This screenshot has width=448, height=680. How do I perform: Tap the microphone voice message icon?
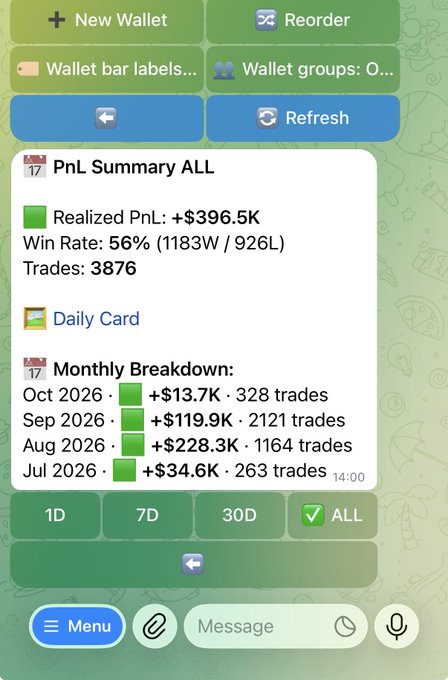pos(396,627)
